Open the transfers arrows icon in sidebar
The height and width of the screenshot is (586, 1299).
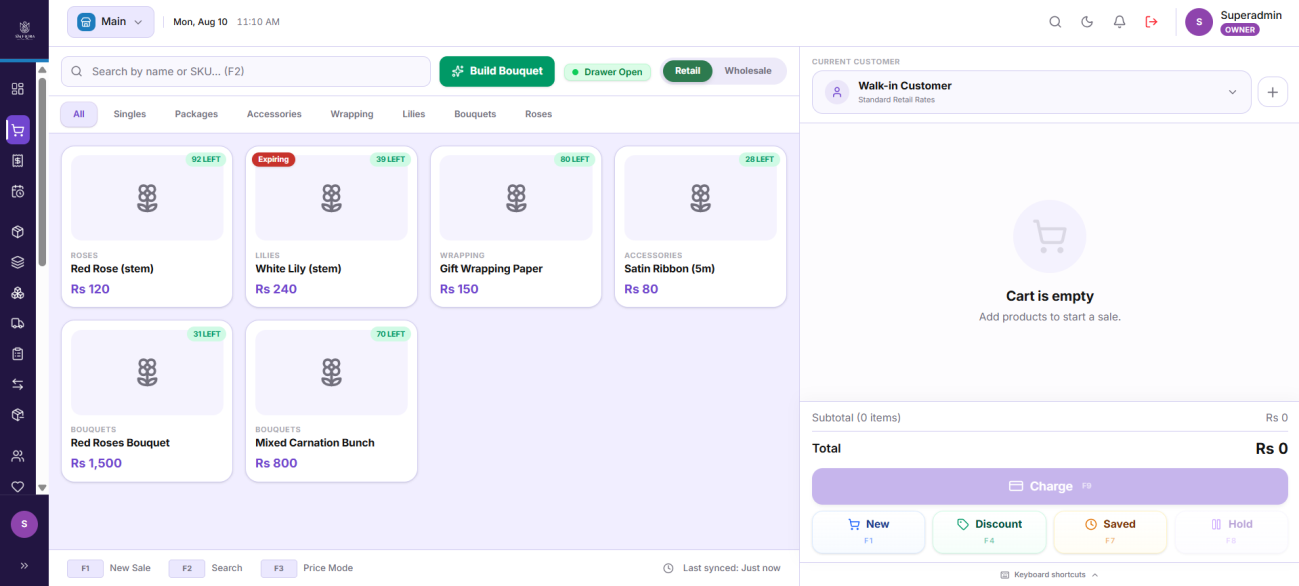[x=17, y=384]
